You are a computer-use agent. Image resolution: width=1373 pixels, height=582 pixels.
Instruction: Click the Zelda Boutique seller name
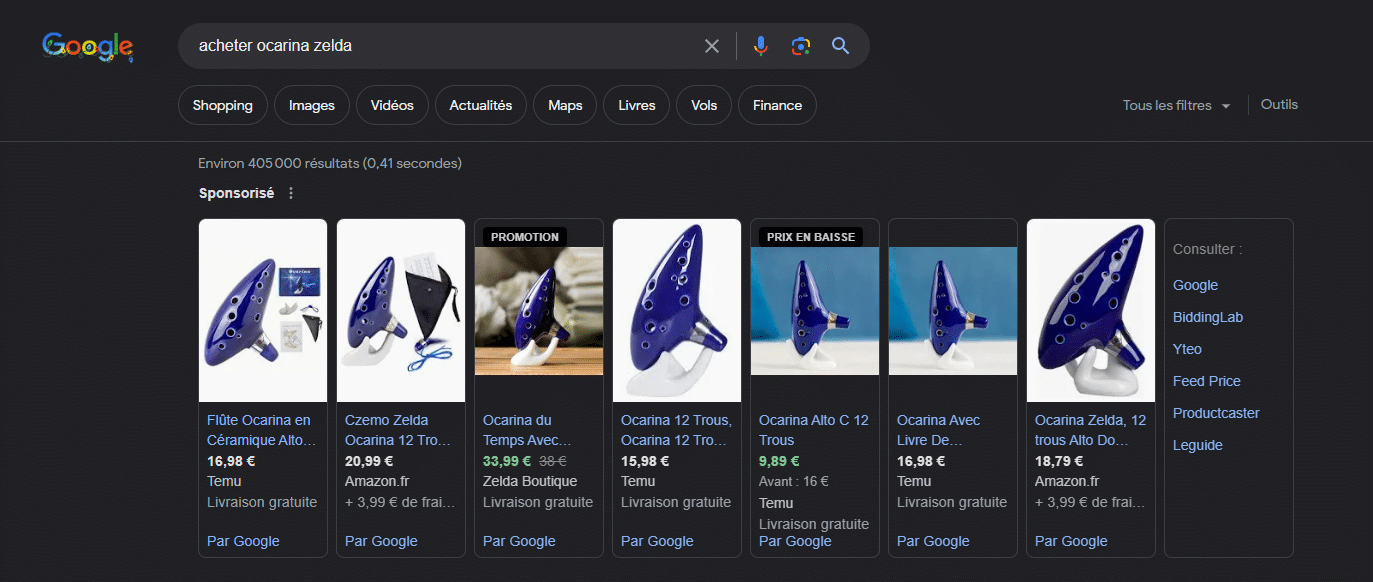(530, 481)
